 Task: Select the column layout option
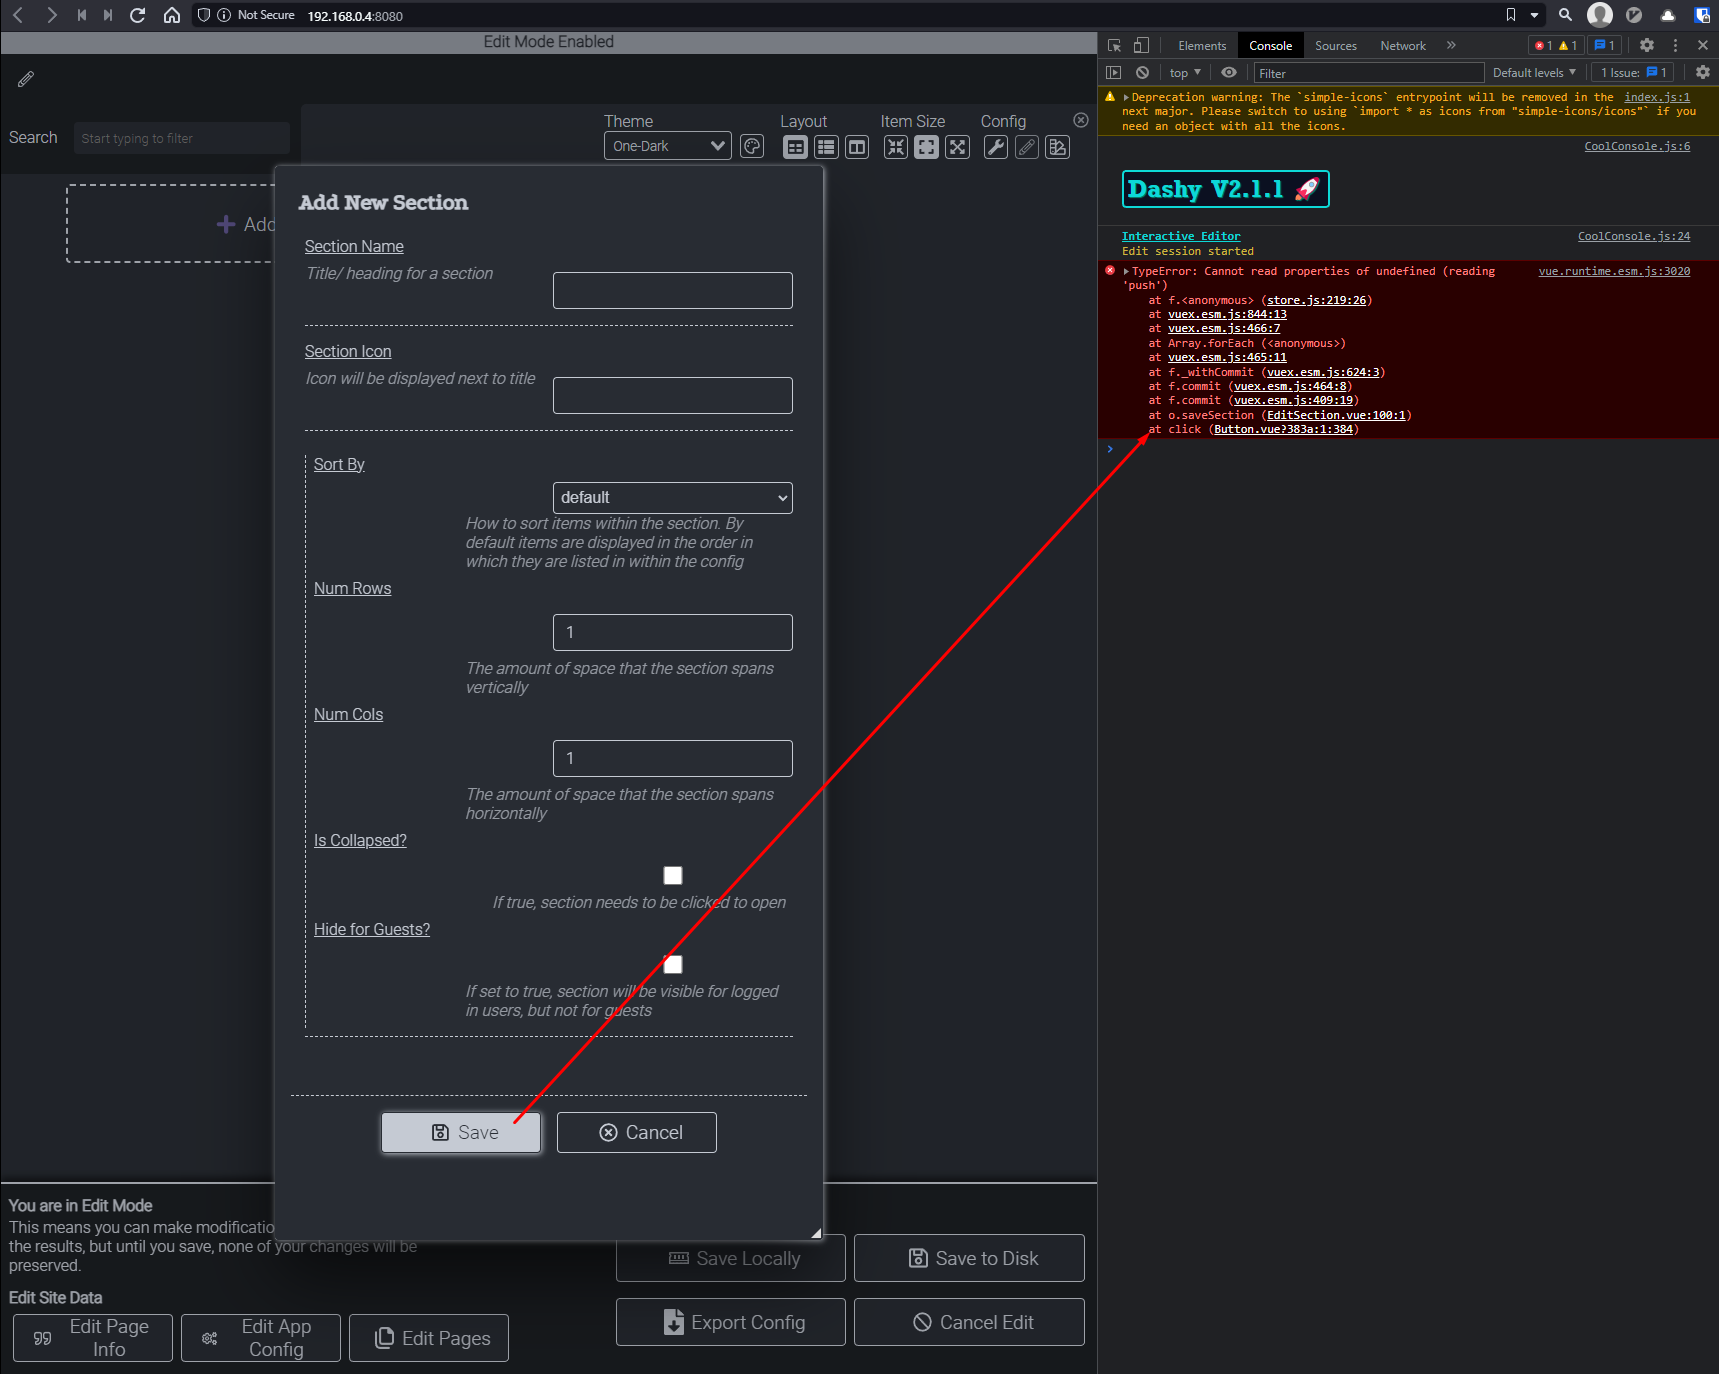click(857, 147)
